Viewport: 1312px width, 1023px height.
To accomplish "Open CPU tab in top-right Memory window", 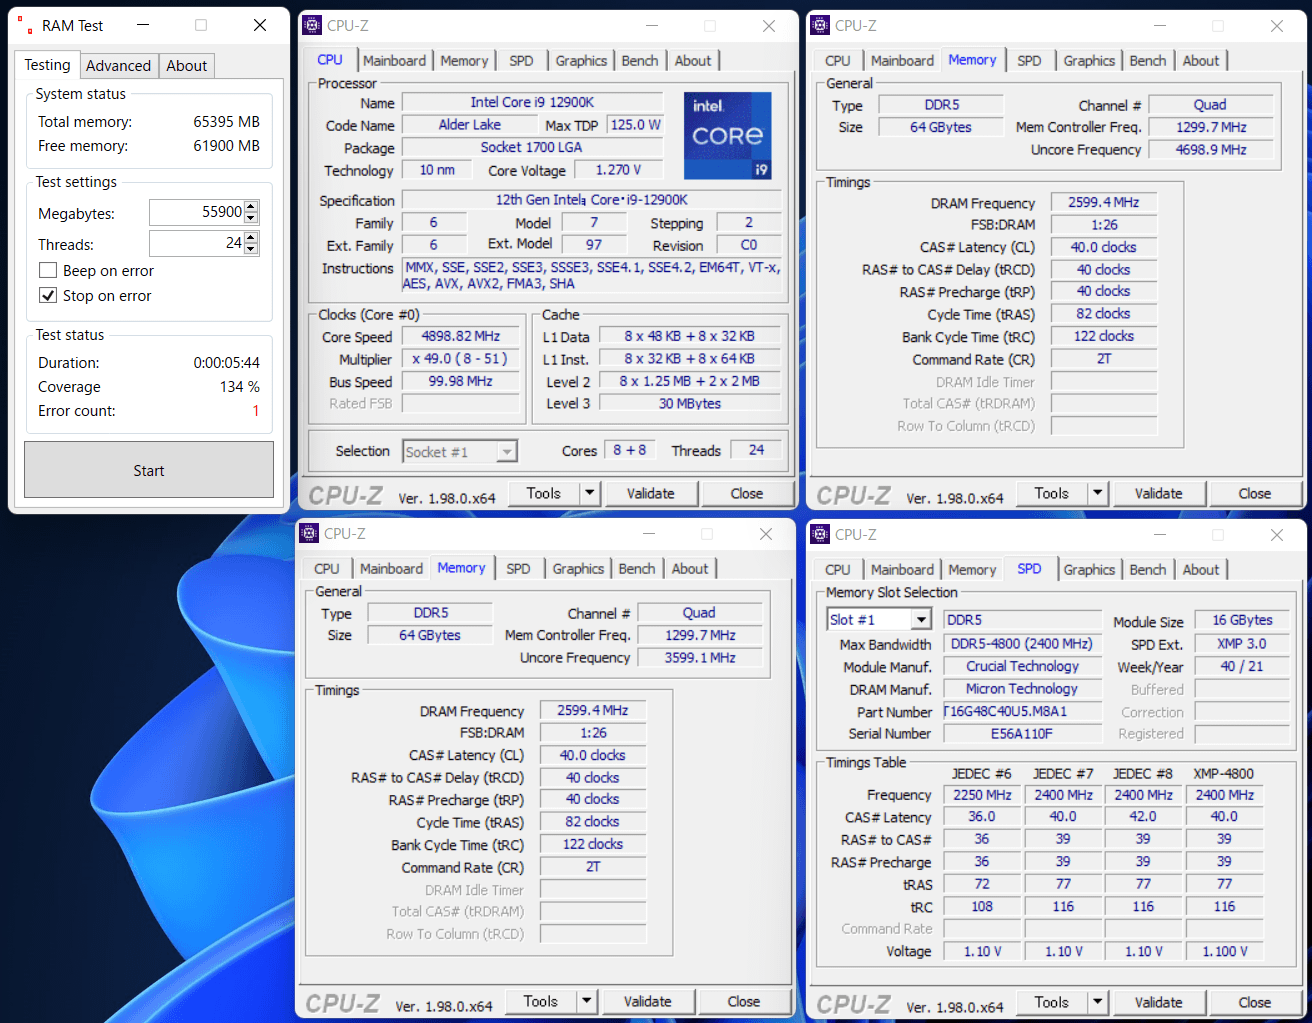I will 838,61.
